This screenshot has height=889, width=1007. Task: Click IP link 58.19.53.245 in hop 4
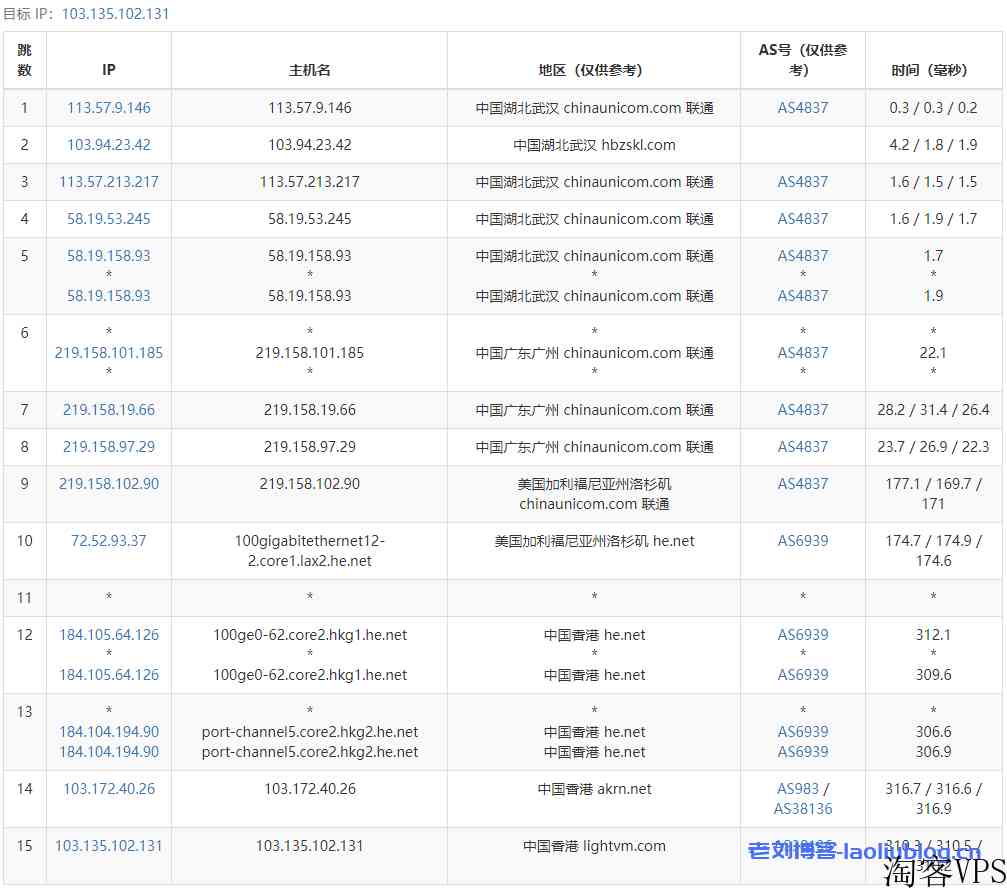(x=109, y=219)
